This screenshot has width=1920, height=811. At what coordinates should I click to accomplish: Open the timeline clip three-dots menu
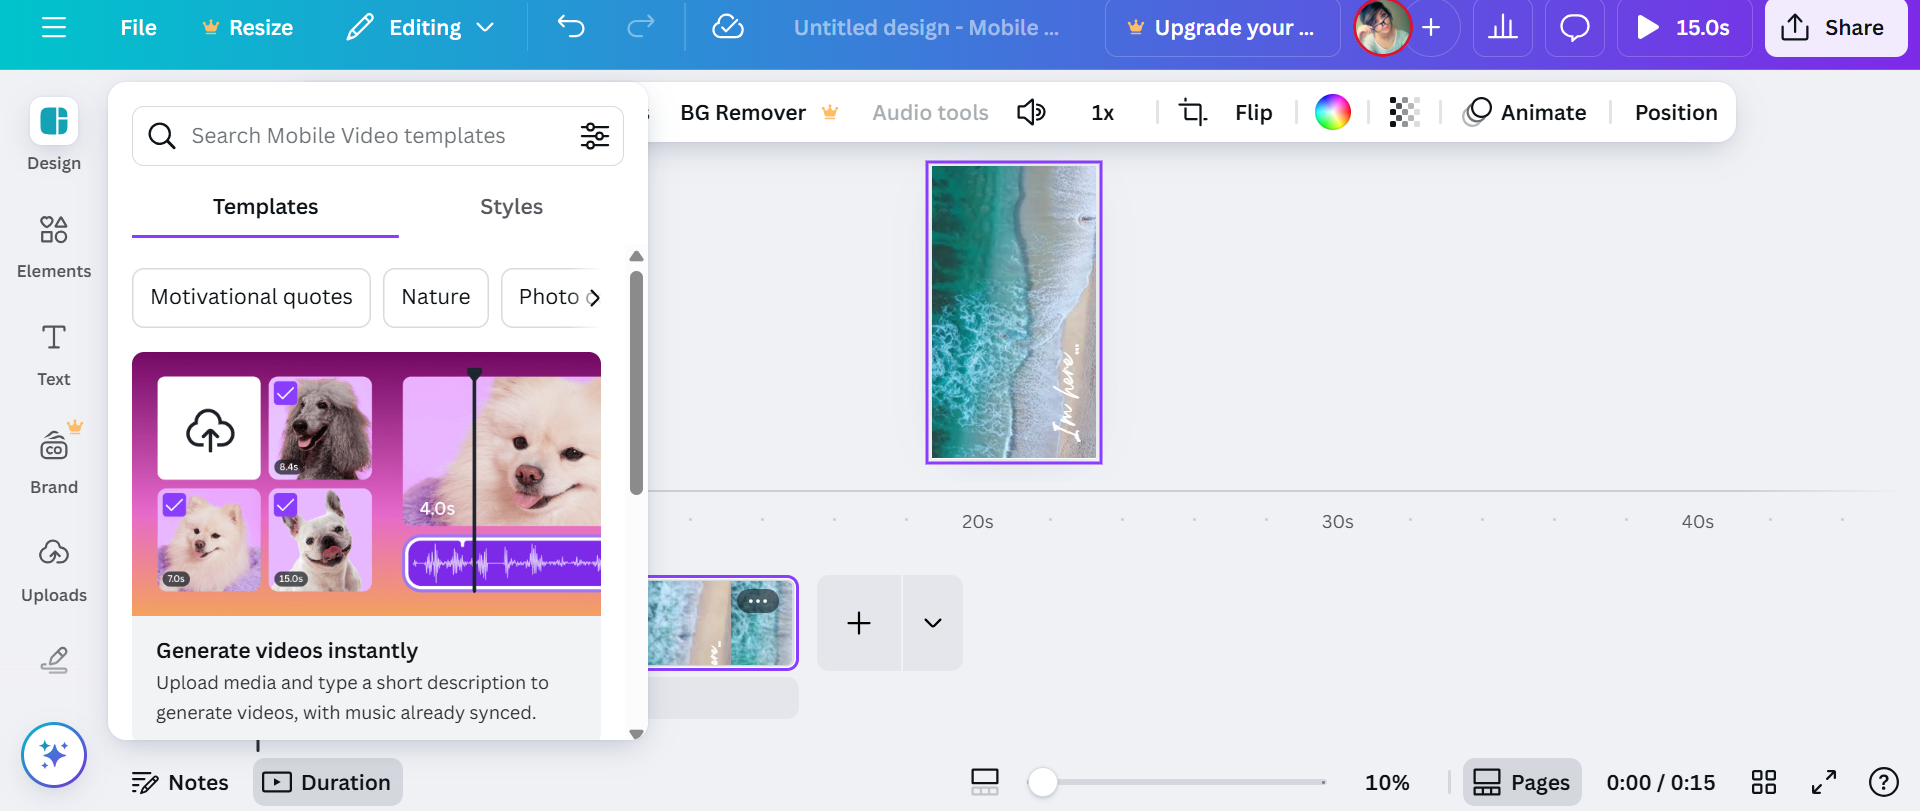757,602
